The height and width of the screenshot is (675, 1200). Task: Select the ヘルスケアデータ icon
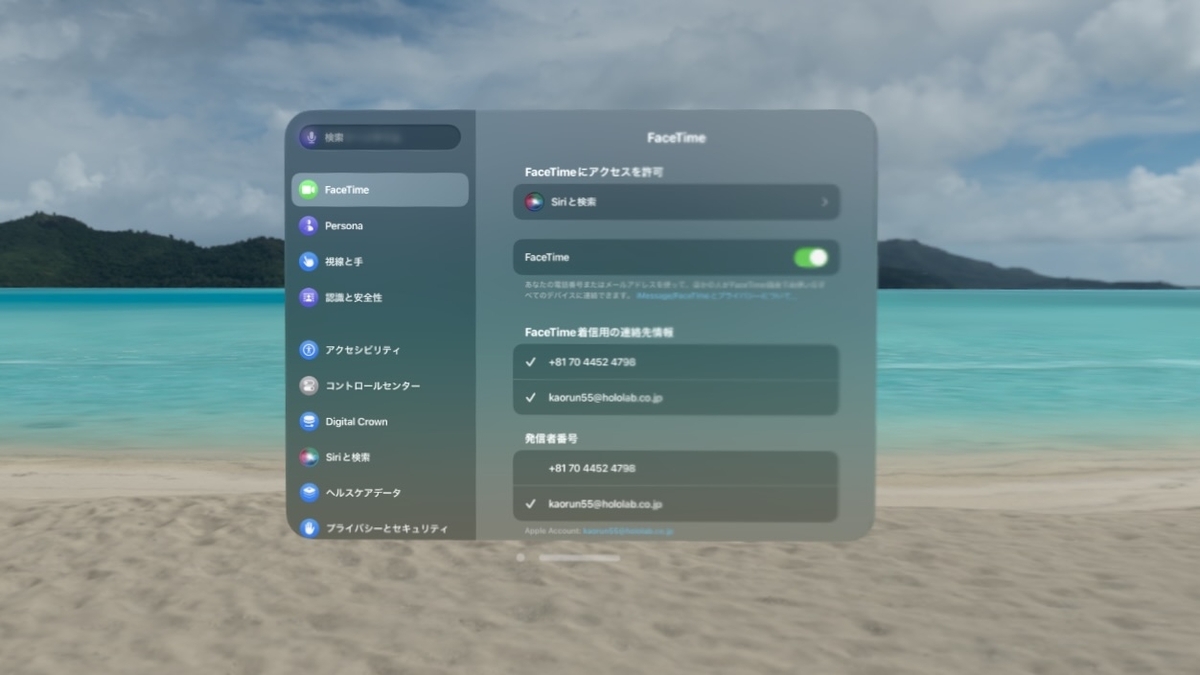[x=308, y=493]
